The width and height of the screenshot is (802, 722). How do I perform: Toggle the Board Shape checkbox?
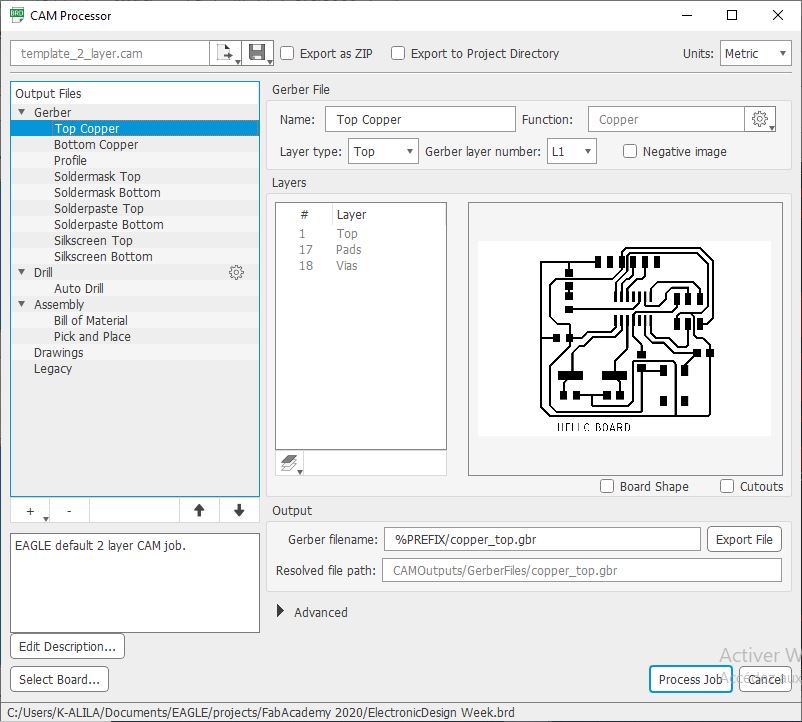(607, 486)
